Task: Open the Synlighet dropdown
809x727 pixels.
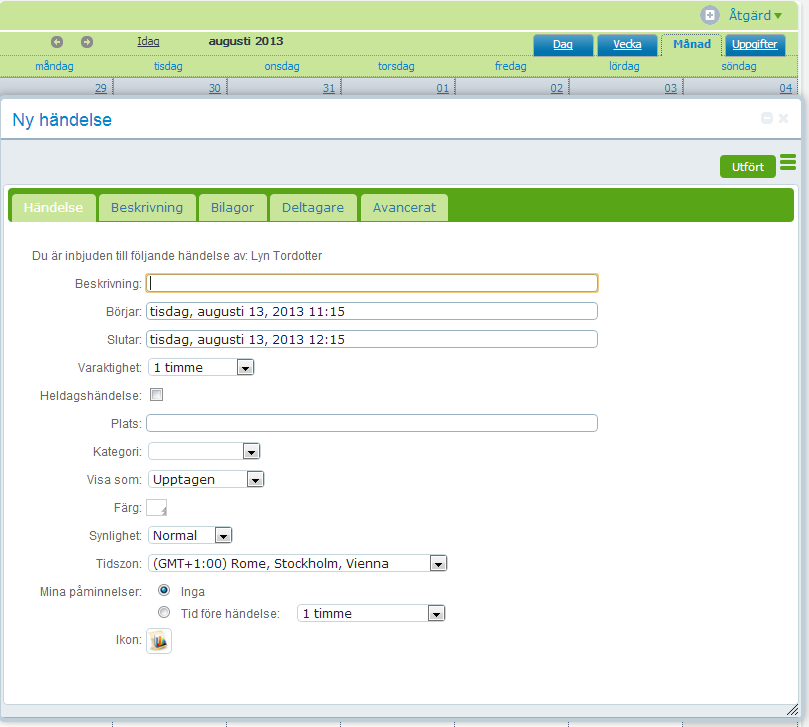Action: pos(190,535)
